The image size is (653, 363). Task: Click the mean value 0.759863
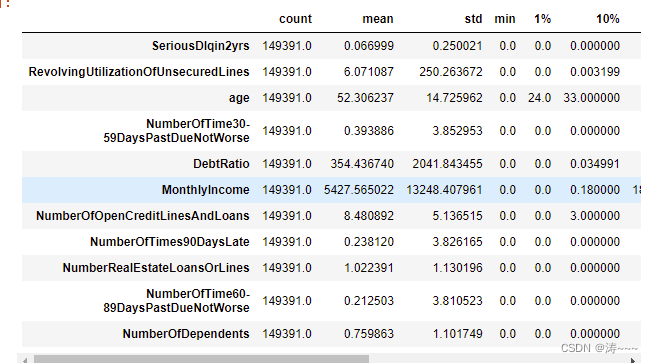coord(369,334)
